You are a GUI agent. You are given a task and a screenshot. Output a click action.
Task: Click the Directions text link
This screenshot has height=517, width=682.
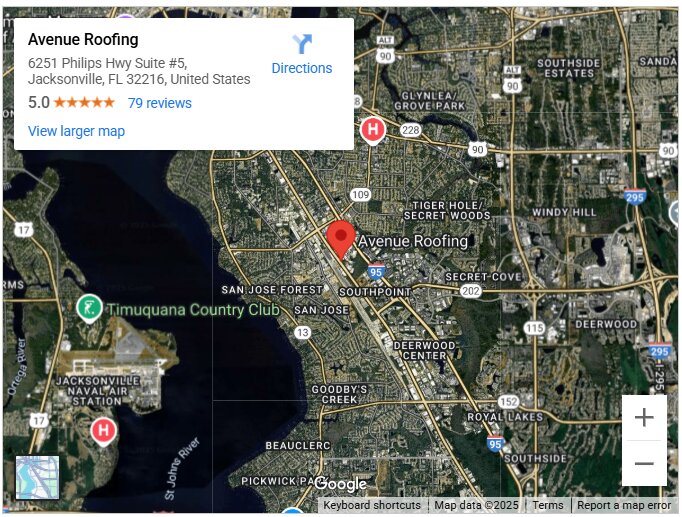[x=302, y=68]
